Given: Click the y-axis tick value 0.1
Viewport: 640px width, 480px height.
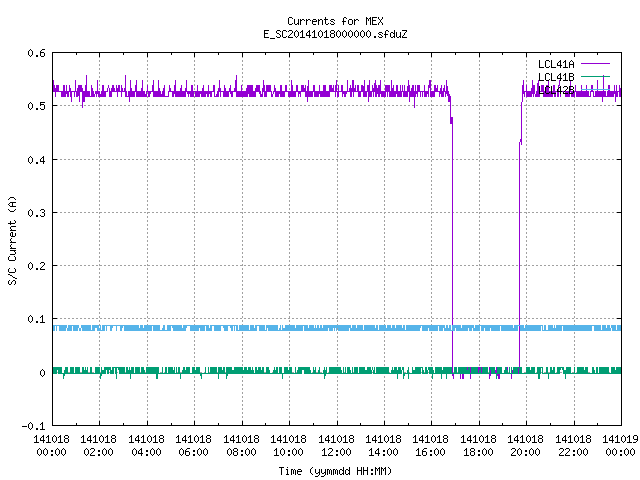Looking at the screenshot, I should [36, 319].
